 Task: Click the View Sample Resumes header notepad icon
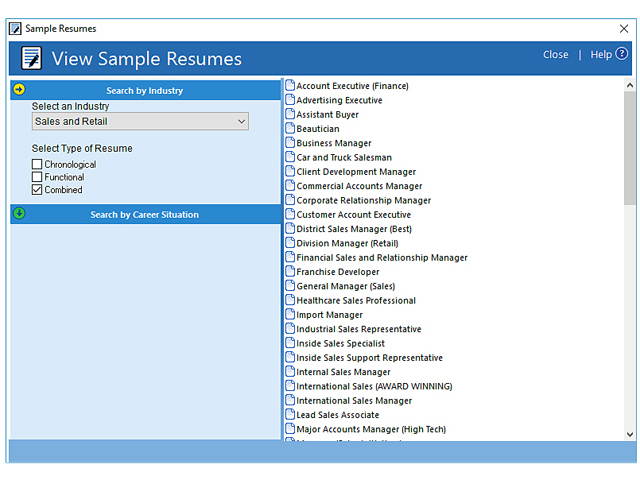coord(31,58)
